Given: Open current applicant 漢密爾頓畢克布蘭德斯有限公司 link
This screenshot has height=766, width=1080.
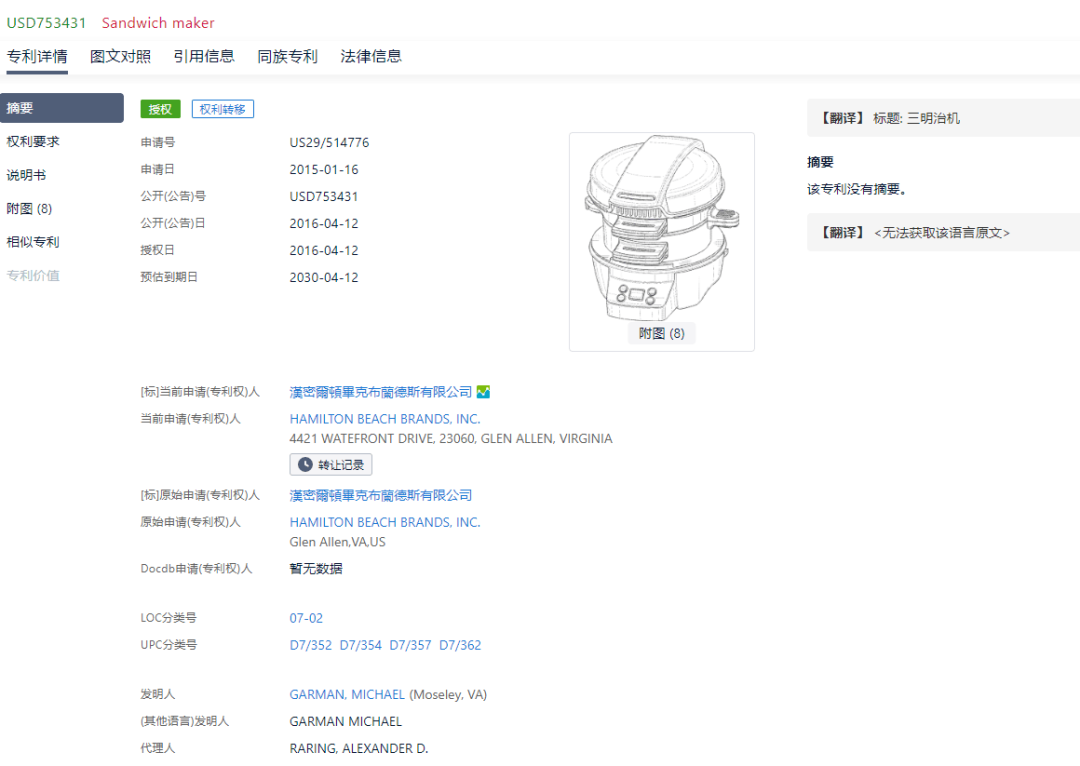Looking at the screenshot, I should [x=381, y=392].
